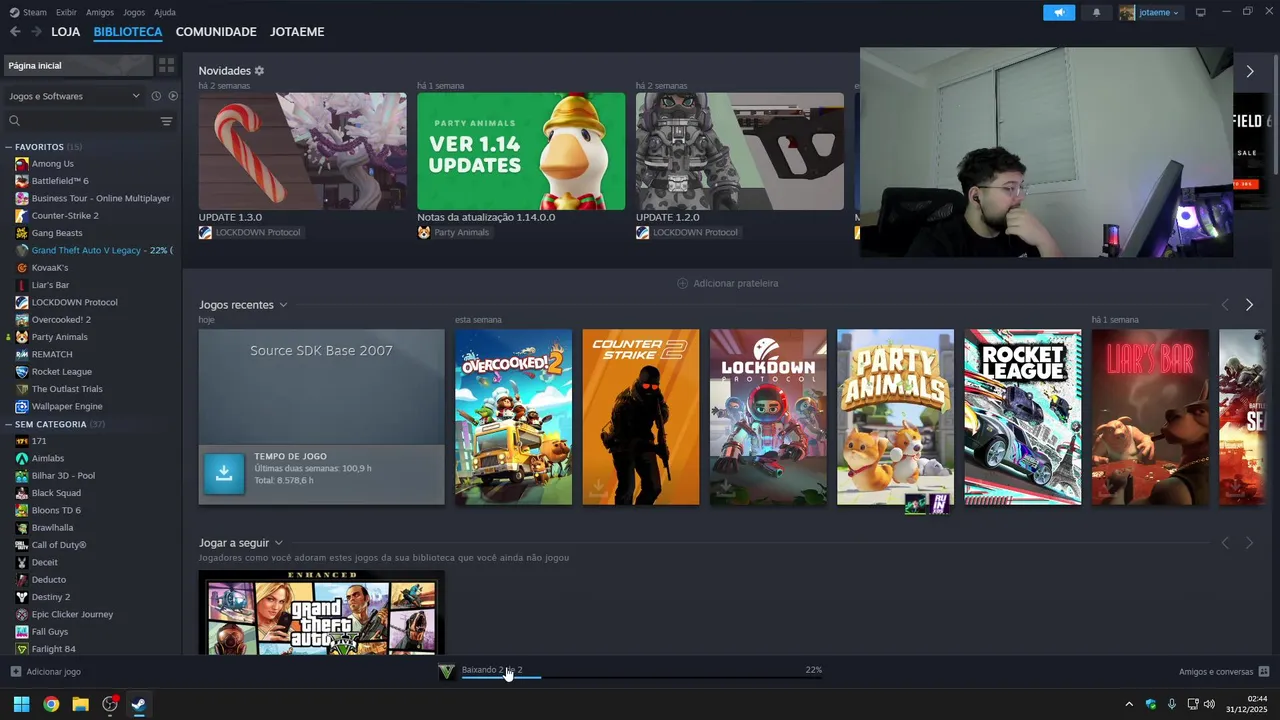This screenshot has width=1280, height=720.
Task: Open the Jogos menu
Action: click(x=134, y=12)
